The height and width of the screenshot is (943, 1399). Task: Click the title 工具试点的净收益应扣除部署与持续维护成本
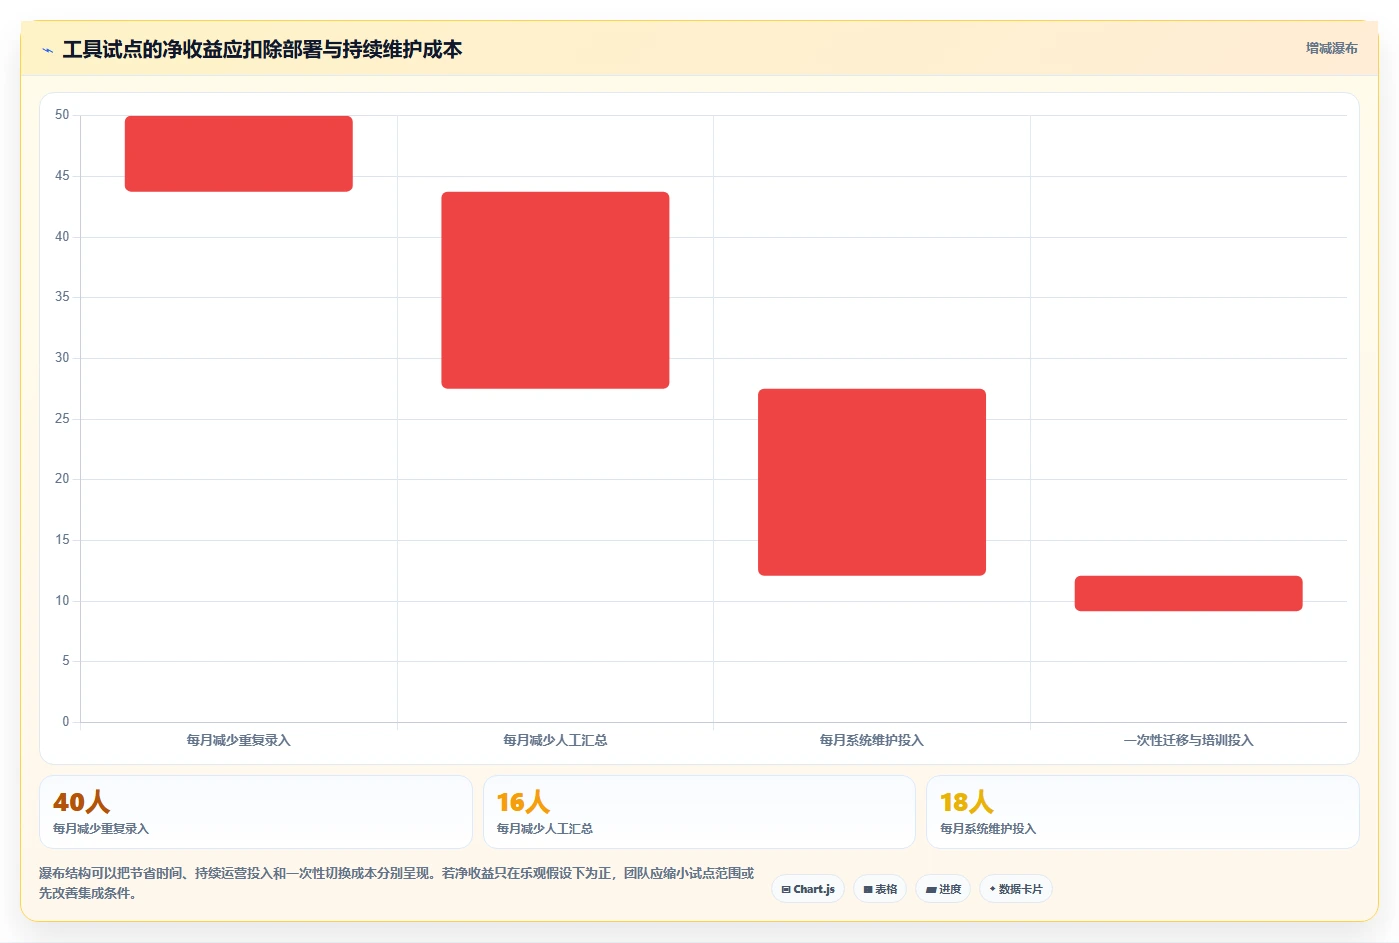coord(262,50)
